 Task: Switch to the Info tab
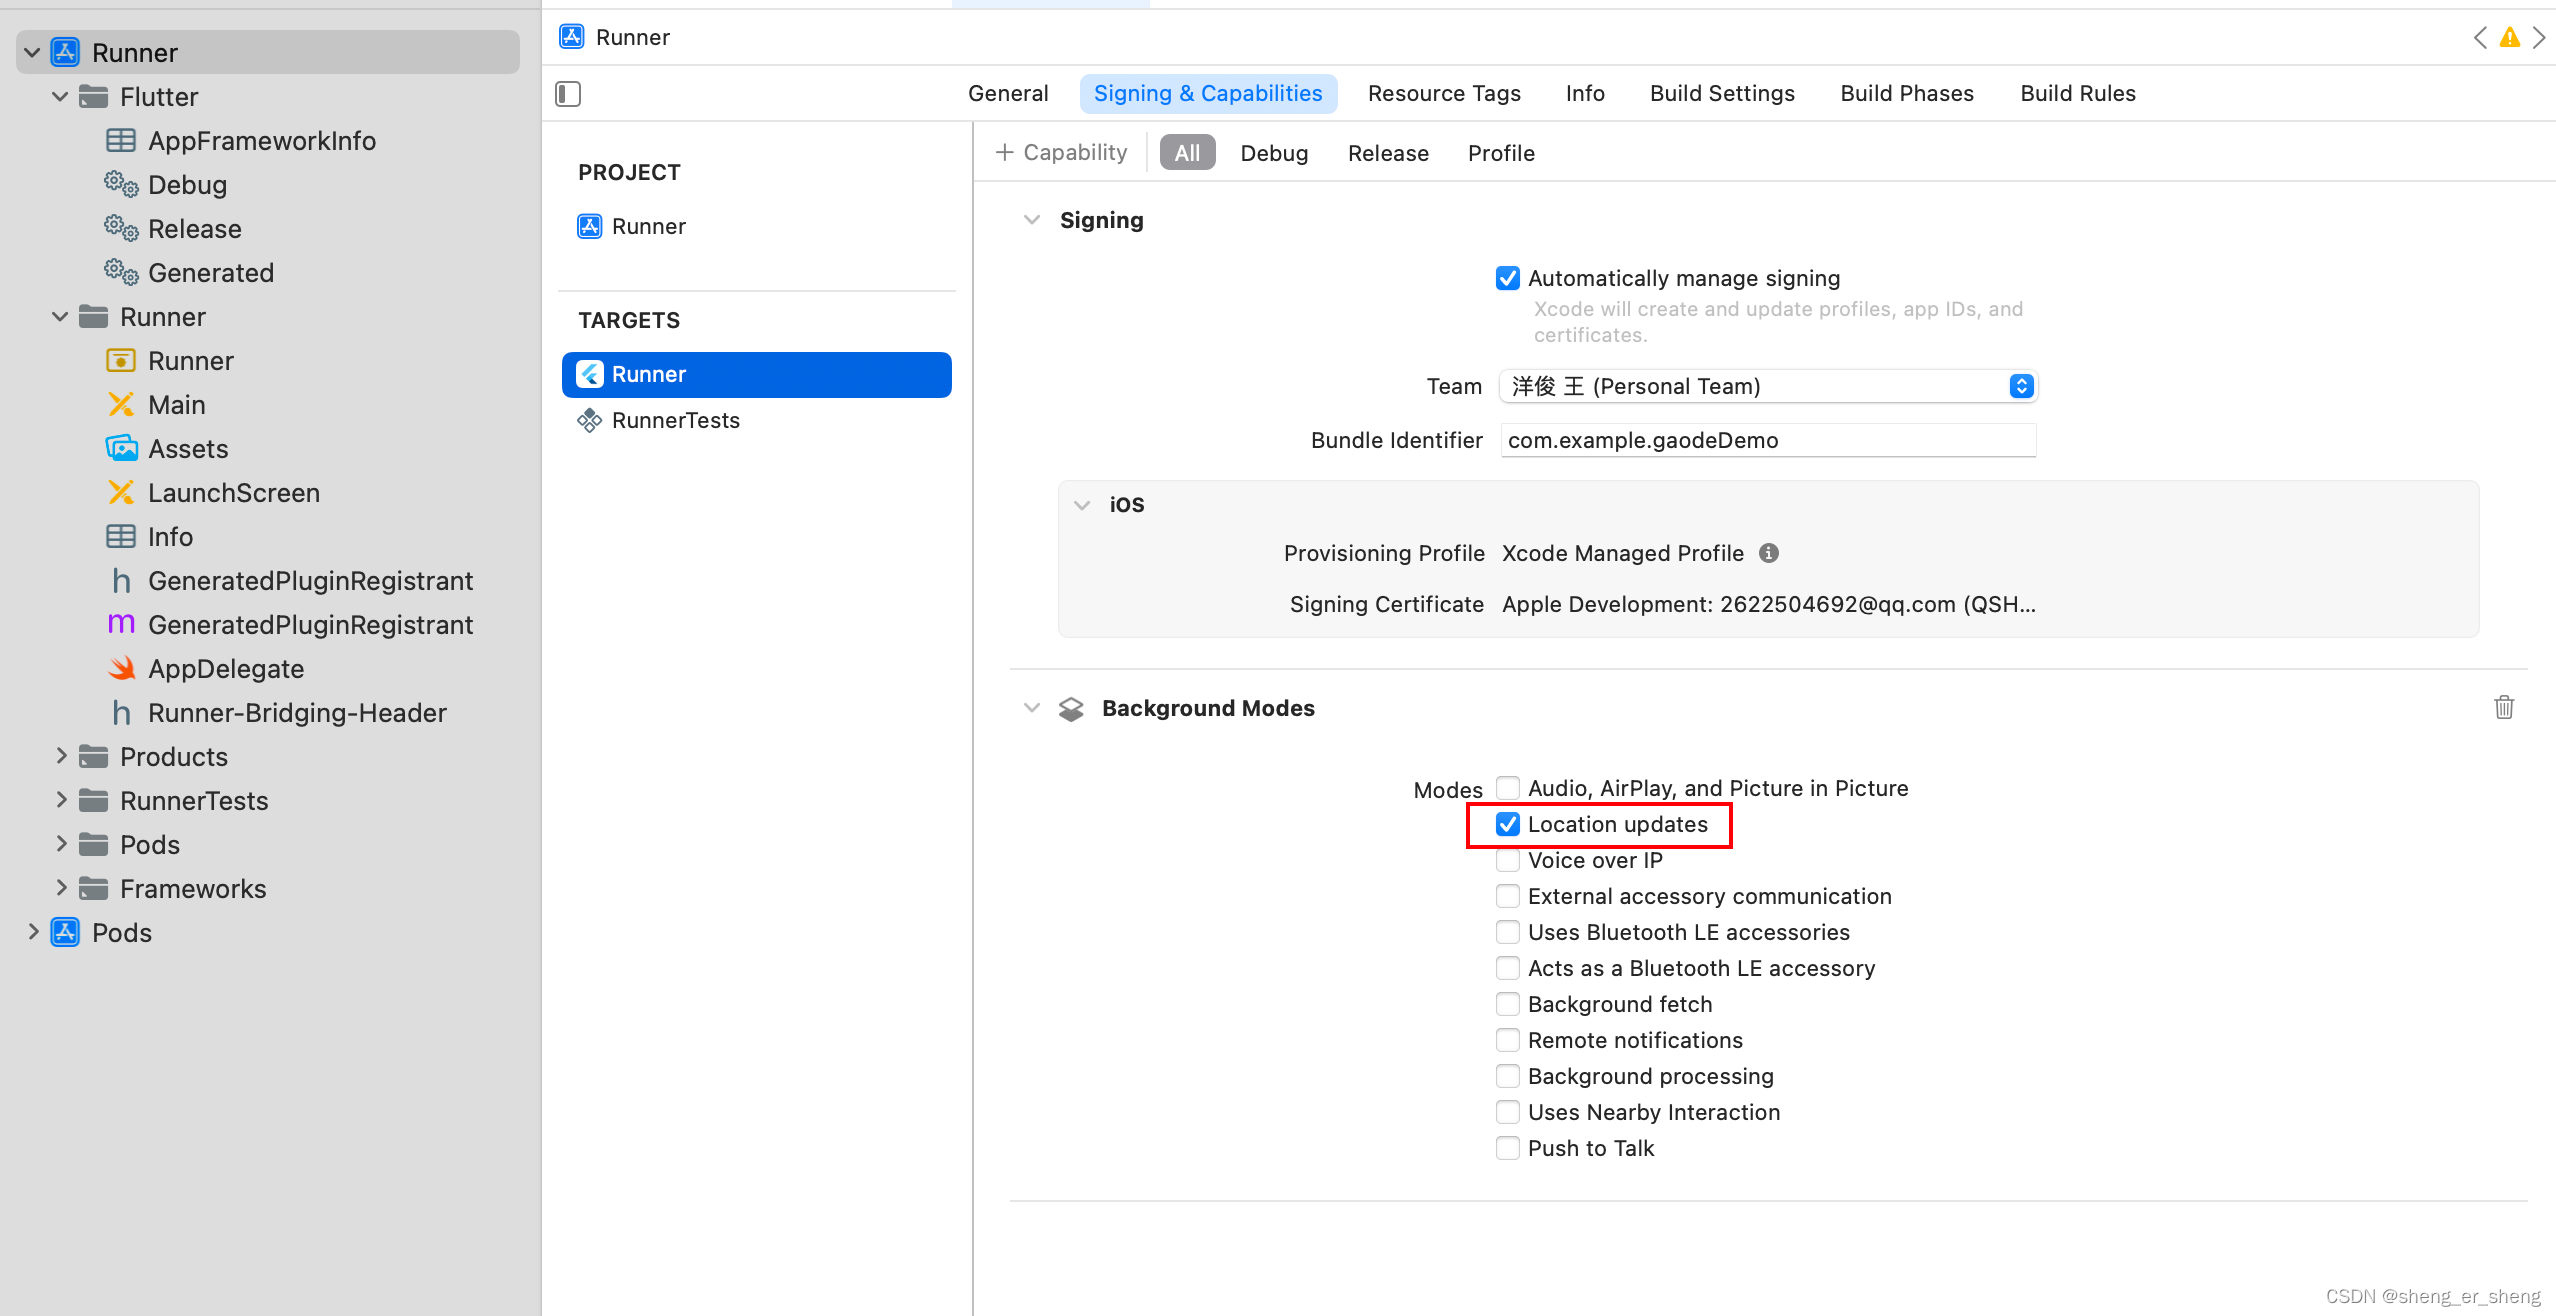point(1585,93)
